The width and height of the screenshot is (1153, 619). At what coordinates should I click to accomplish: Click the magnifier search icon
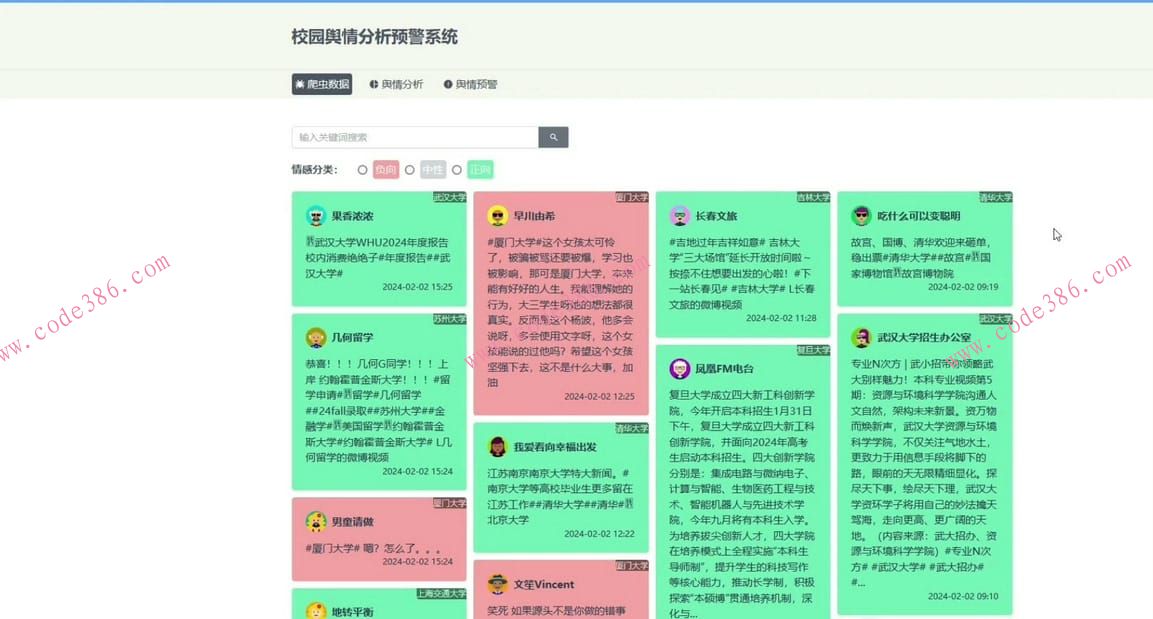[553, 136]
